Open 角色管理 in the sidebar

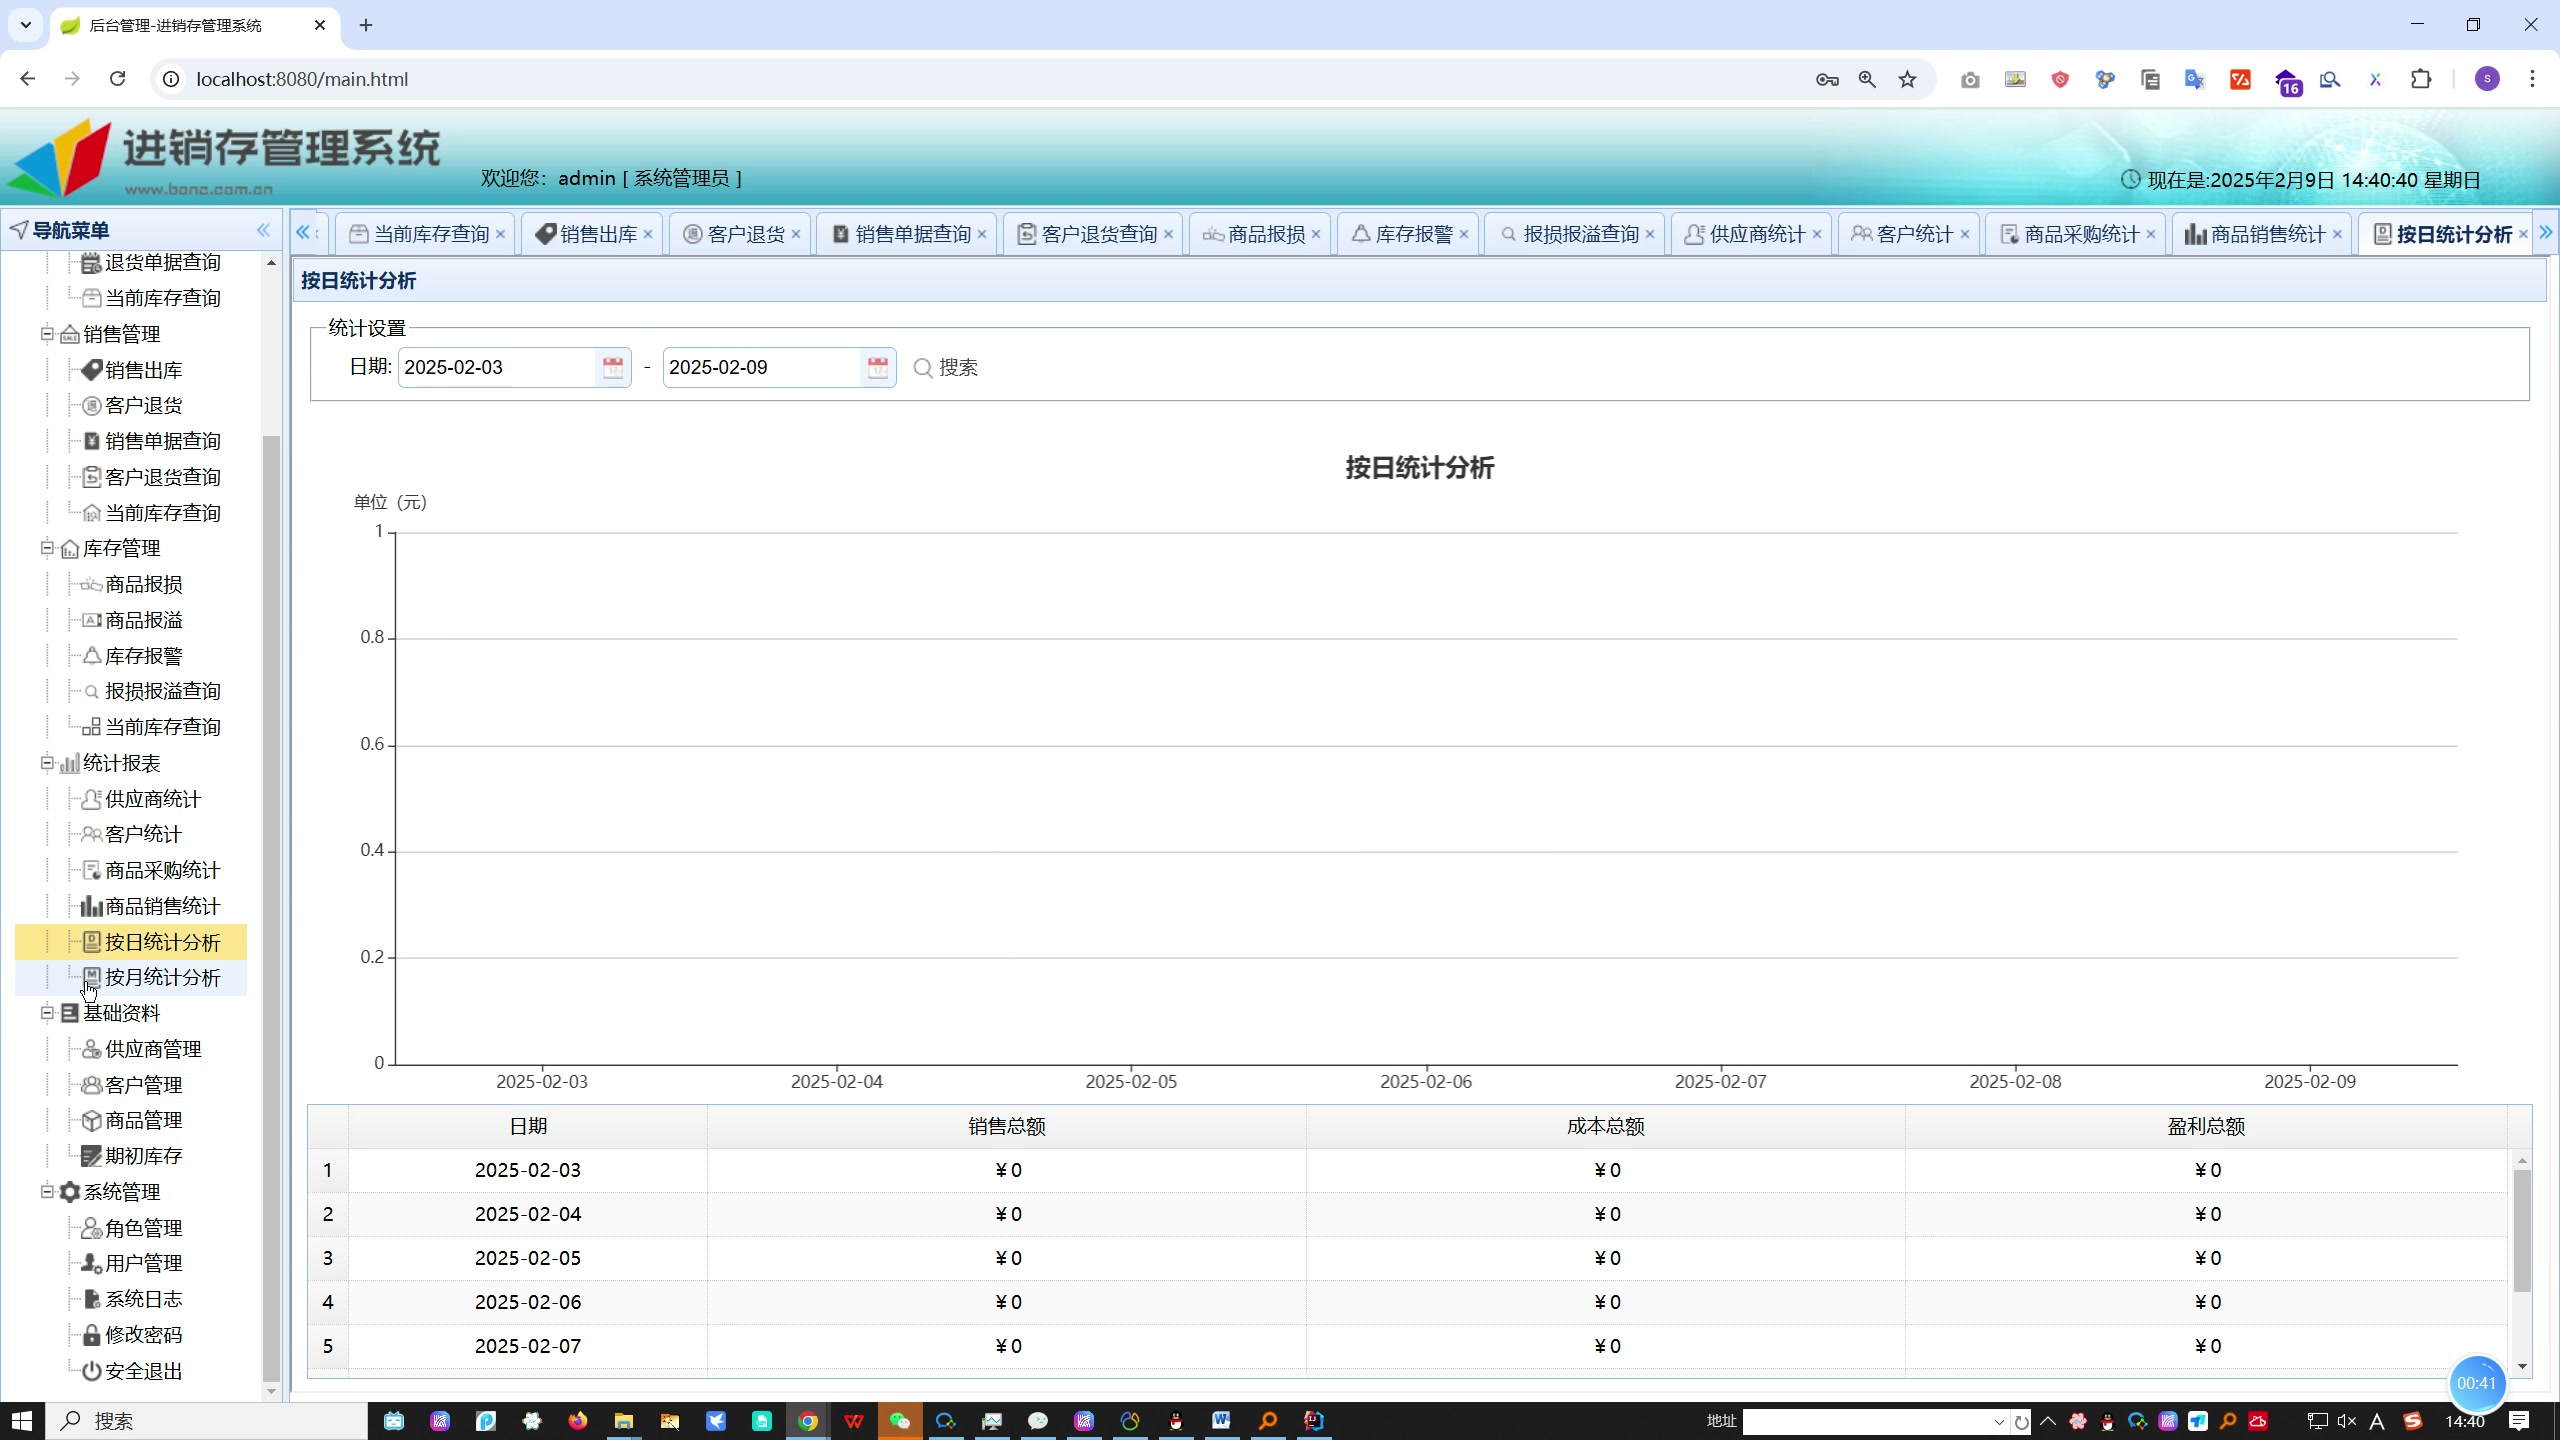click(x=144, y=1228)
